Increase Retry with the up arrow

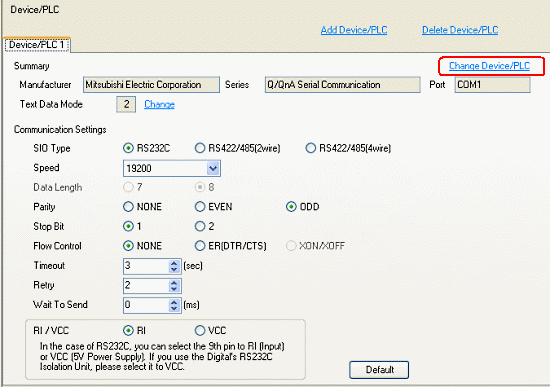174,283
